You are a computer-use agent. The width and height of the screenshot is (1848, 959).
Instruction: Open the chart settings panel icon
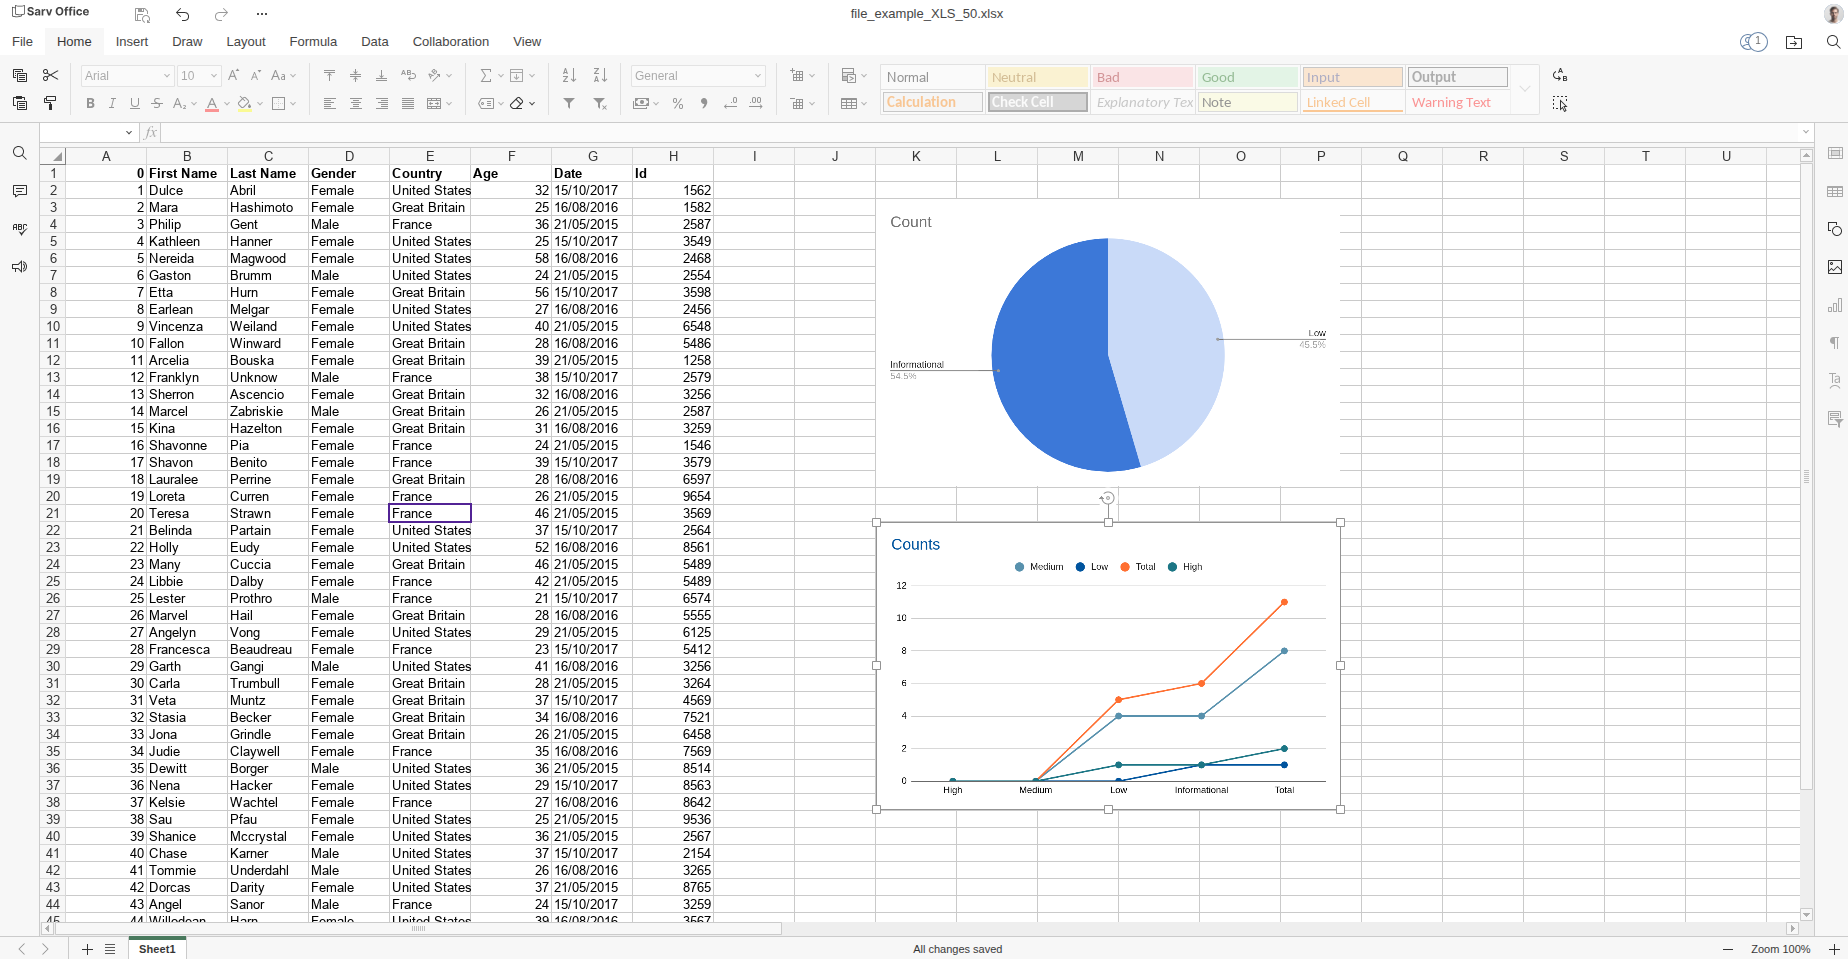(1835, 305)
